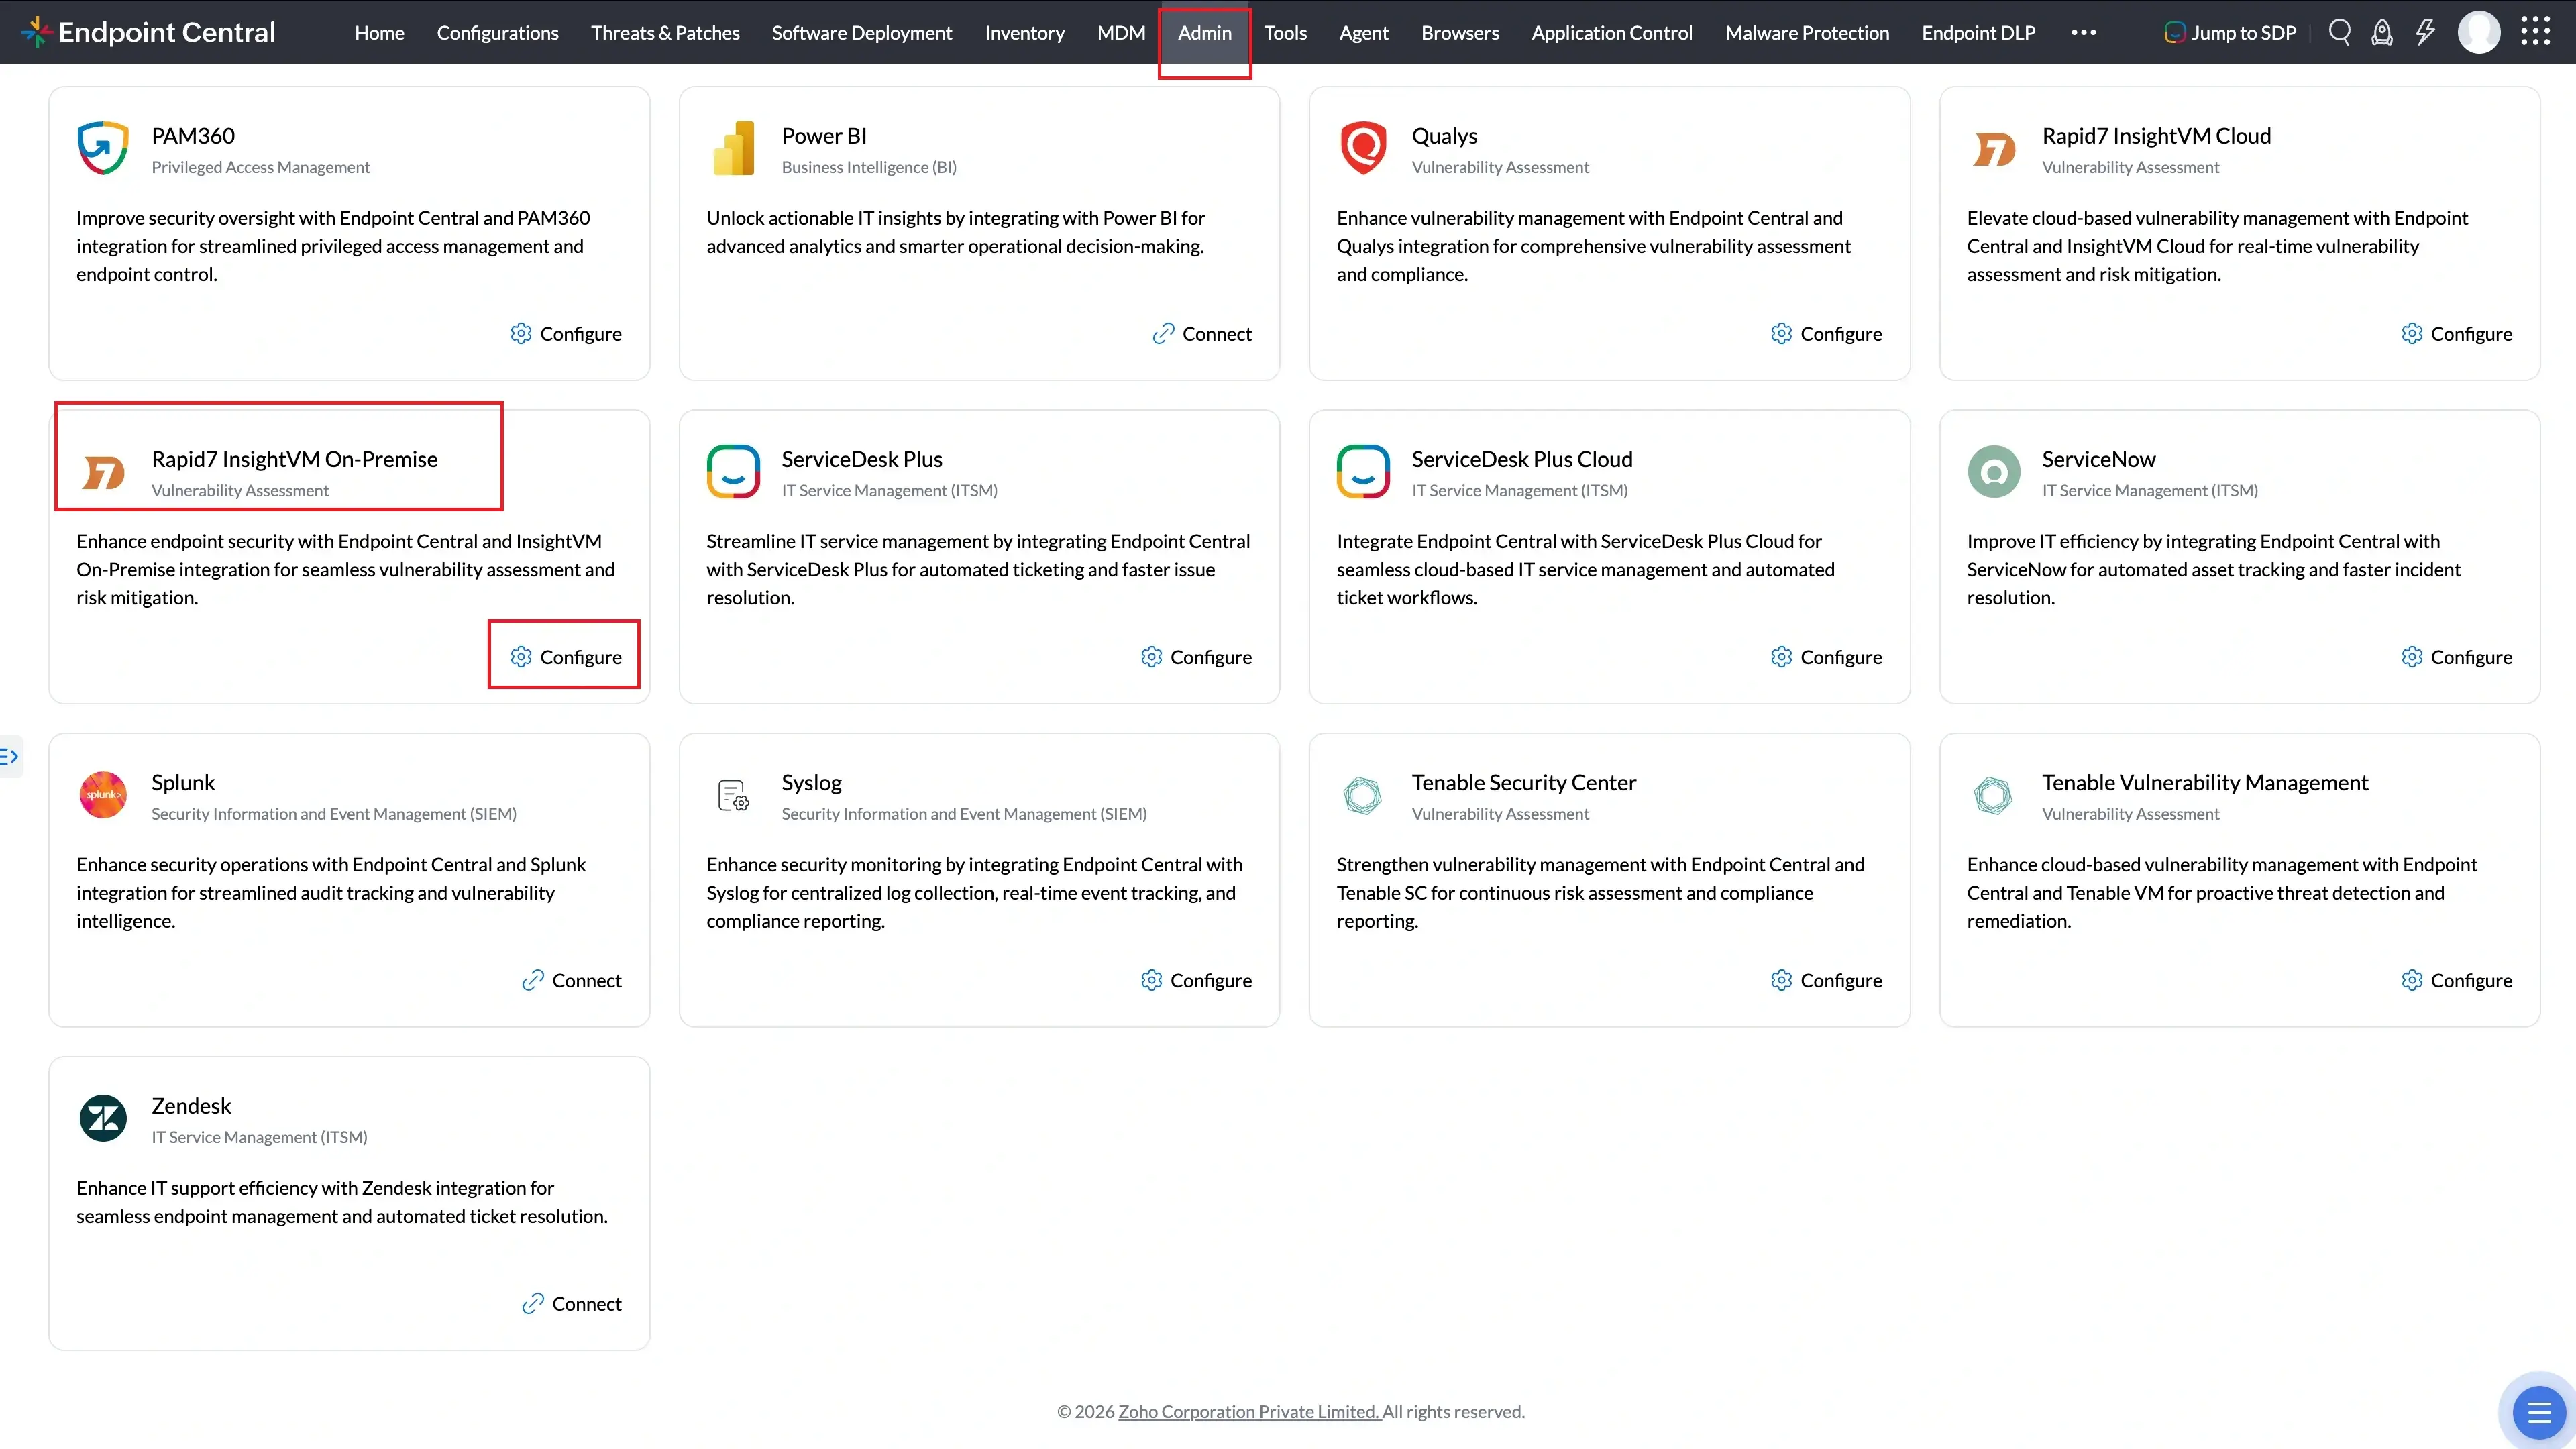Click the Zendesk logo
The image size is (2576, 1449).
coord(103,1118)
